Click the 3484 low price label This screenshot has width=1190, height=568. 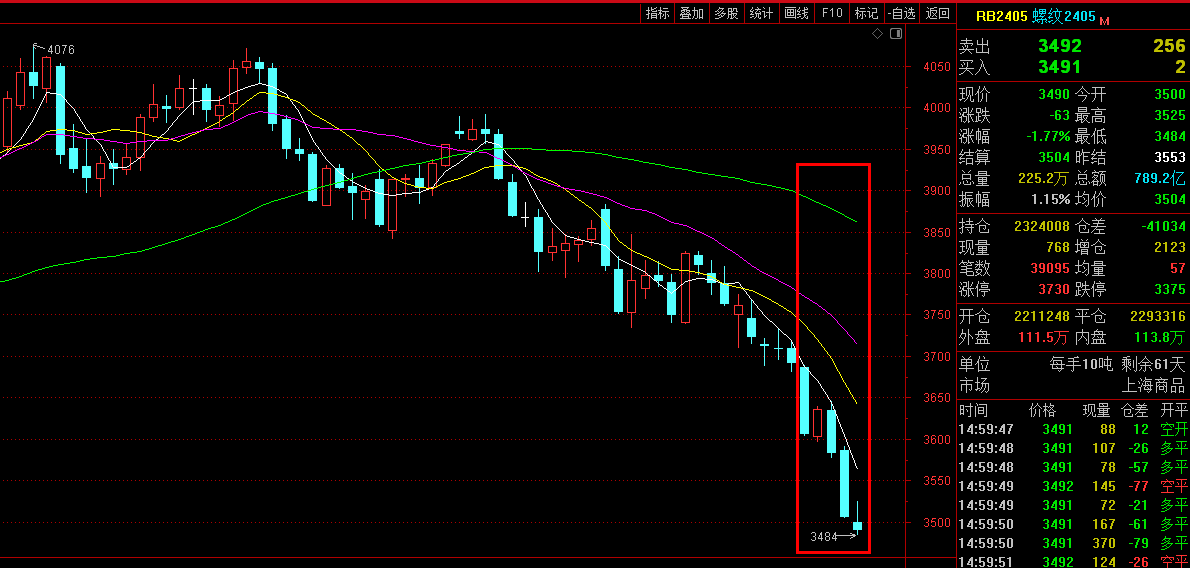(823, 537)
